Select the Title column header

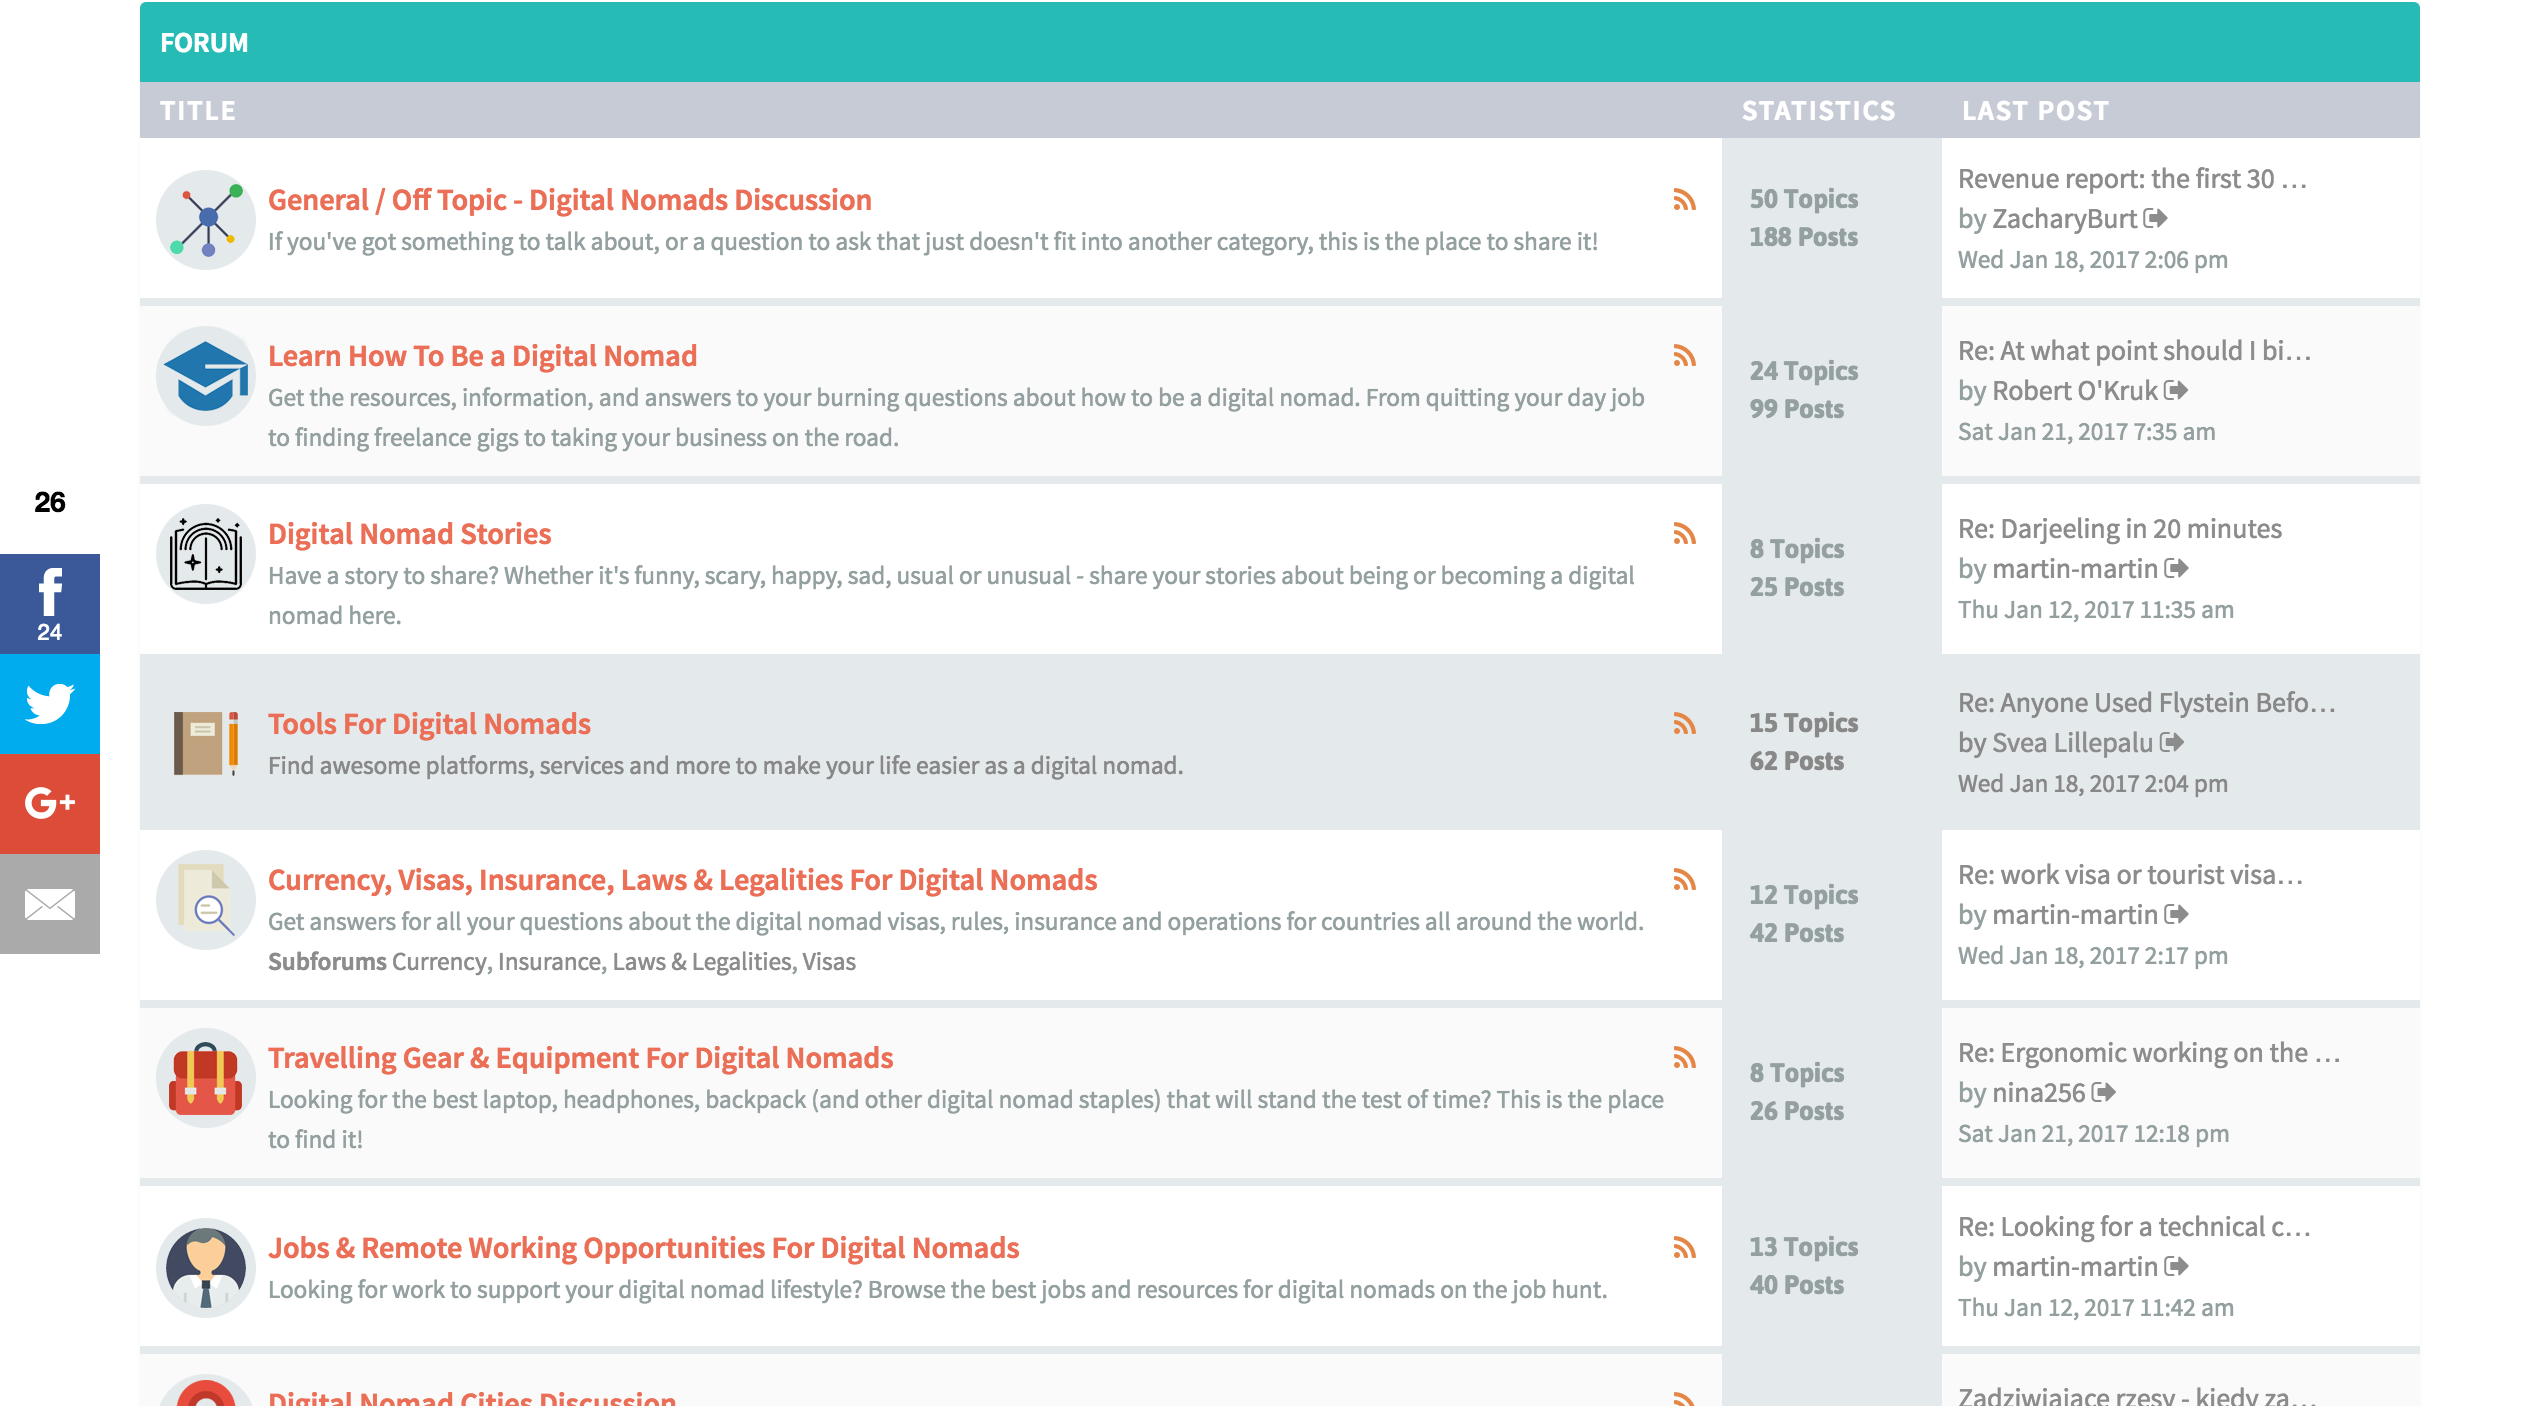(x=199, y=110)
